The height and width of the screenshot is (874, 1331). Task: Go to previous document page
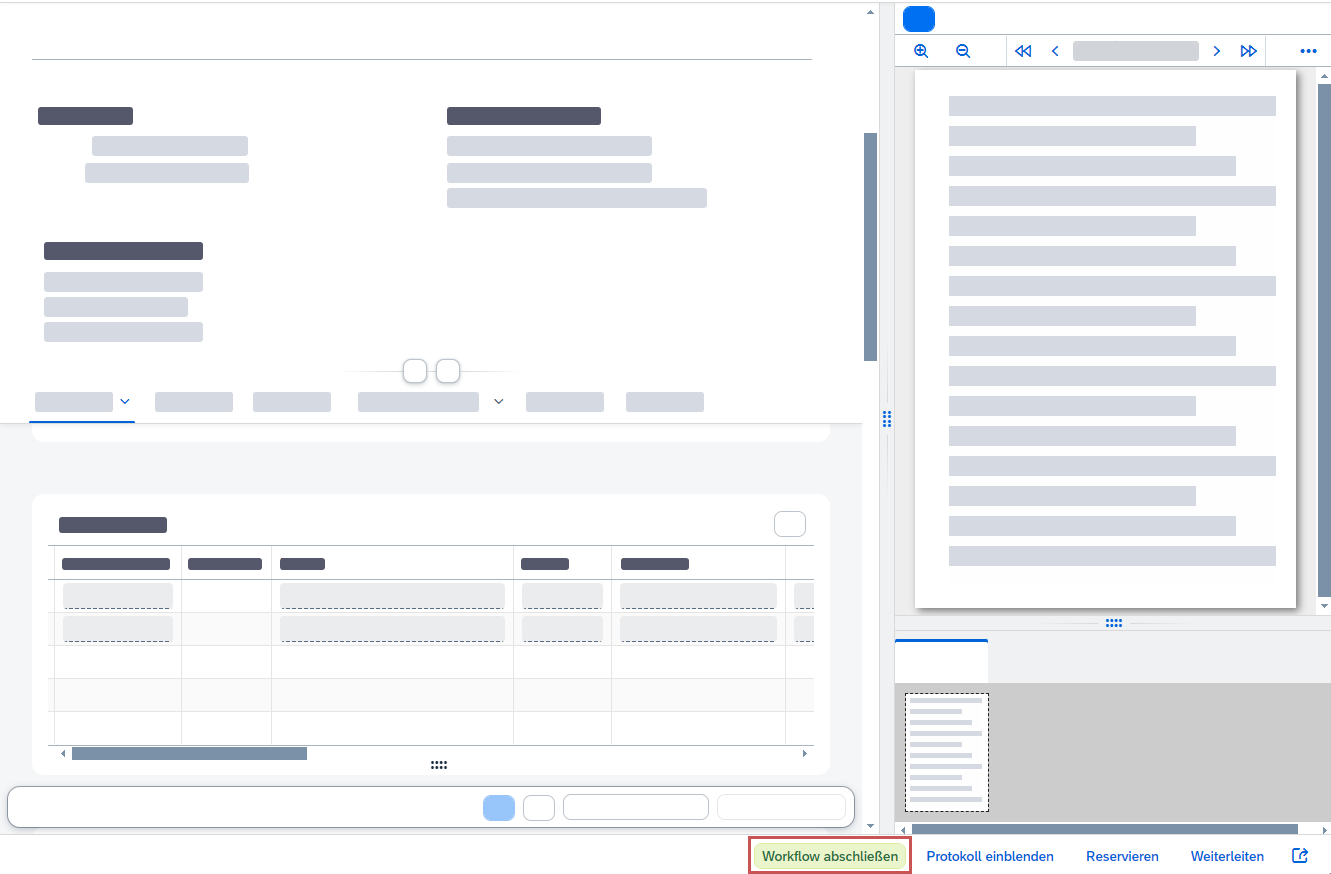coord(1055,51)
